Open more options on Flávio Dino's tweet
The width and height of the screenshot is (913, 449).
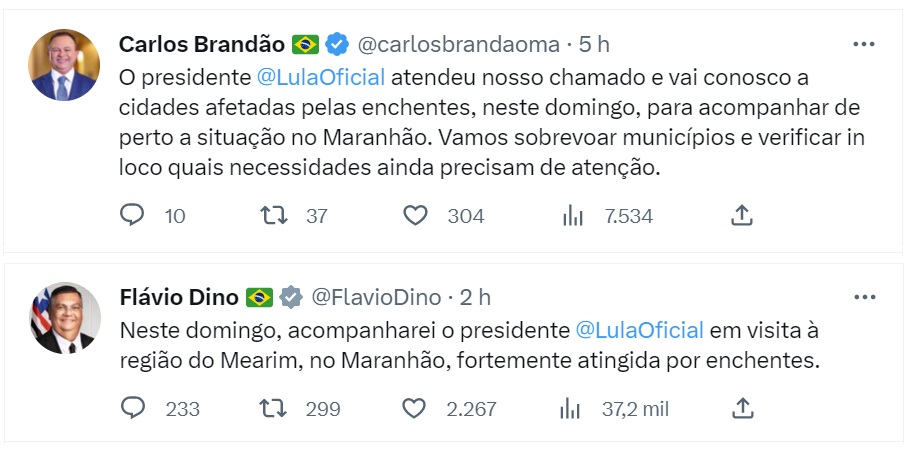[x=863, y=298]
